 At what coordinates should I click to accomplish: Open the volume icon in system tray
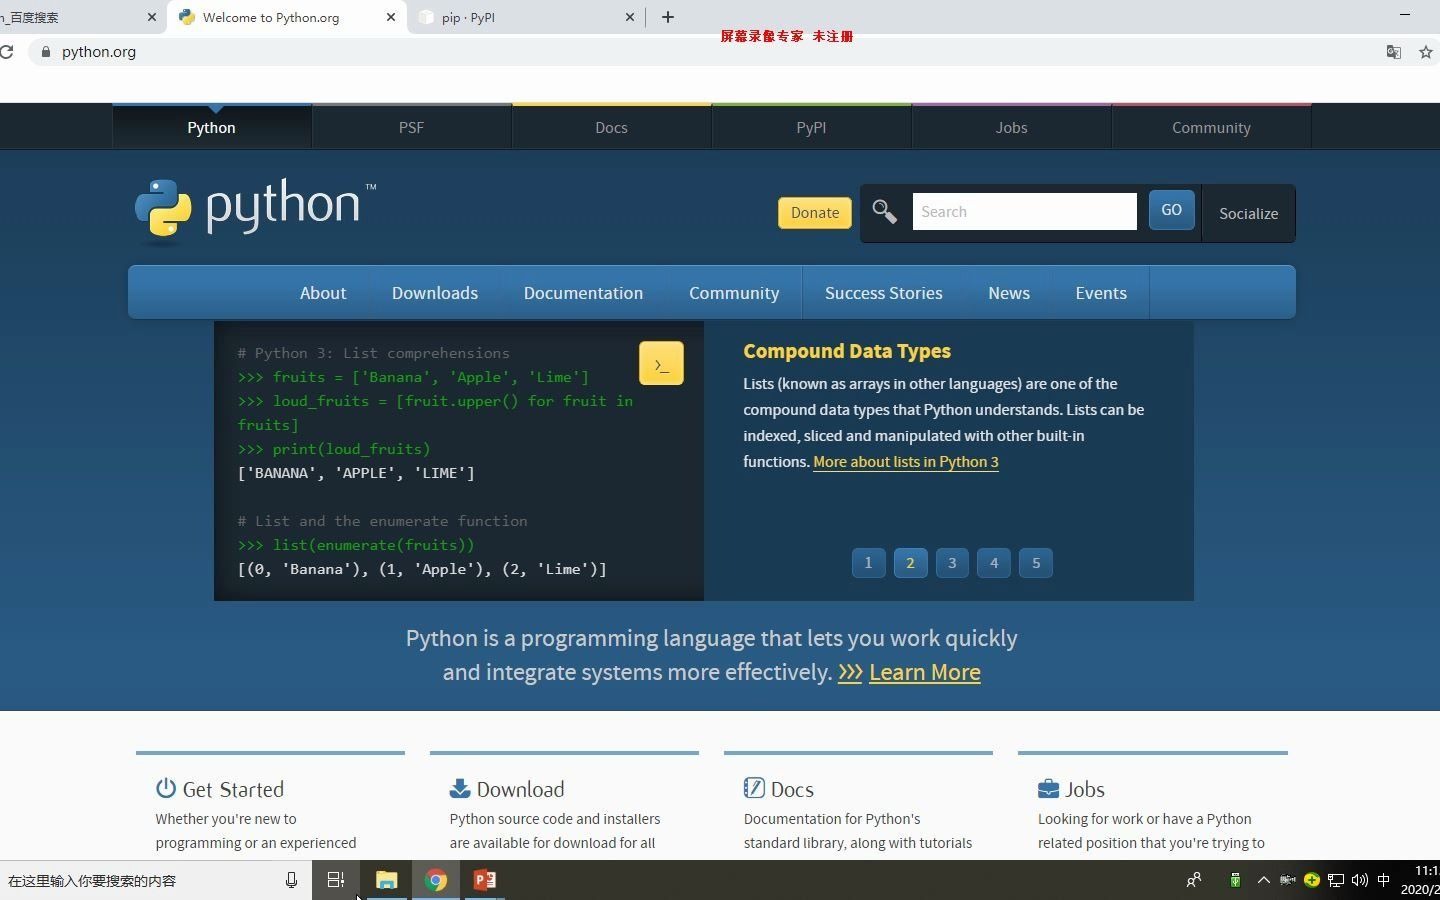(x=1359, y=880)
